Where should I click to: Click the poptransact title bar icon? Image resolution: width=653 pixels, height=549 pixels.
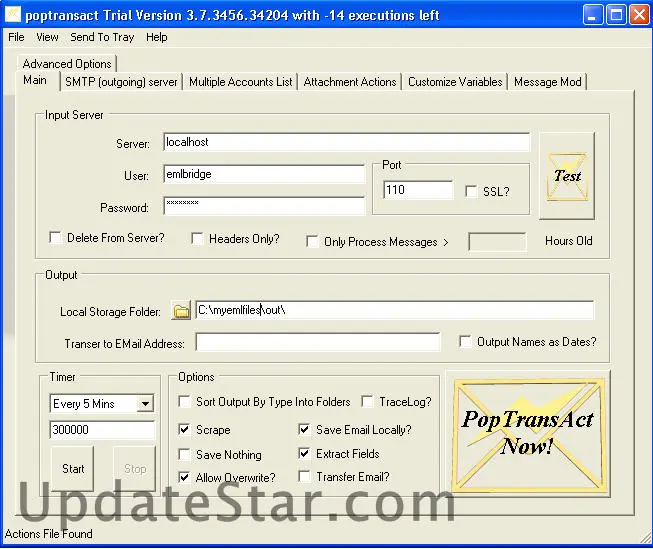(12, 15)
